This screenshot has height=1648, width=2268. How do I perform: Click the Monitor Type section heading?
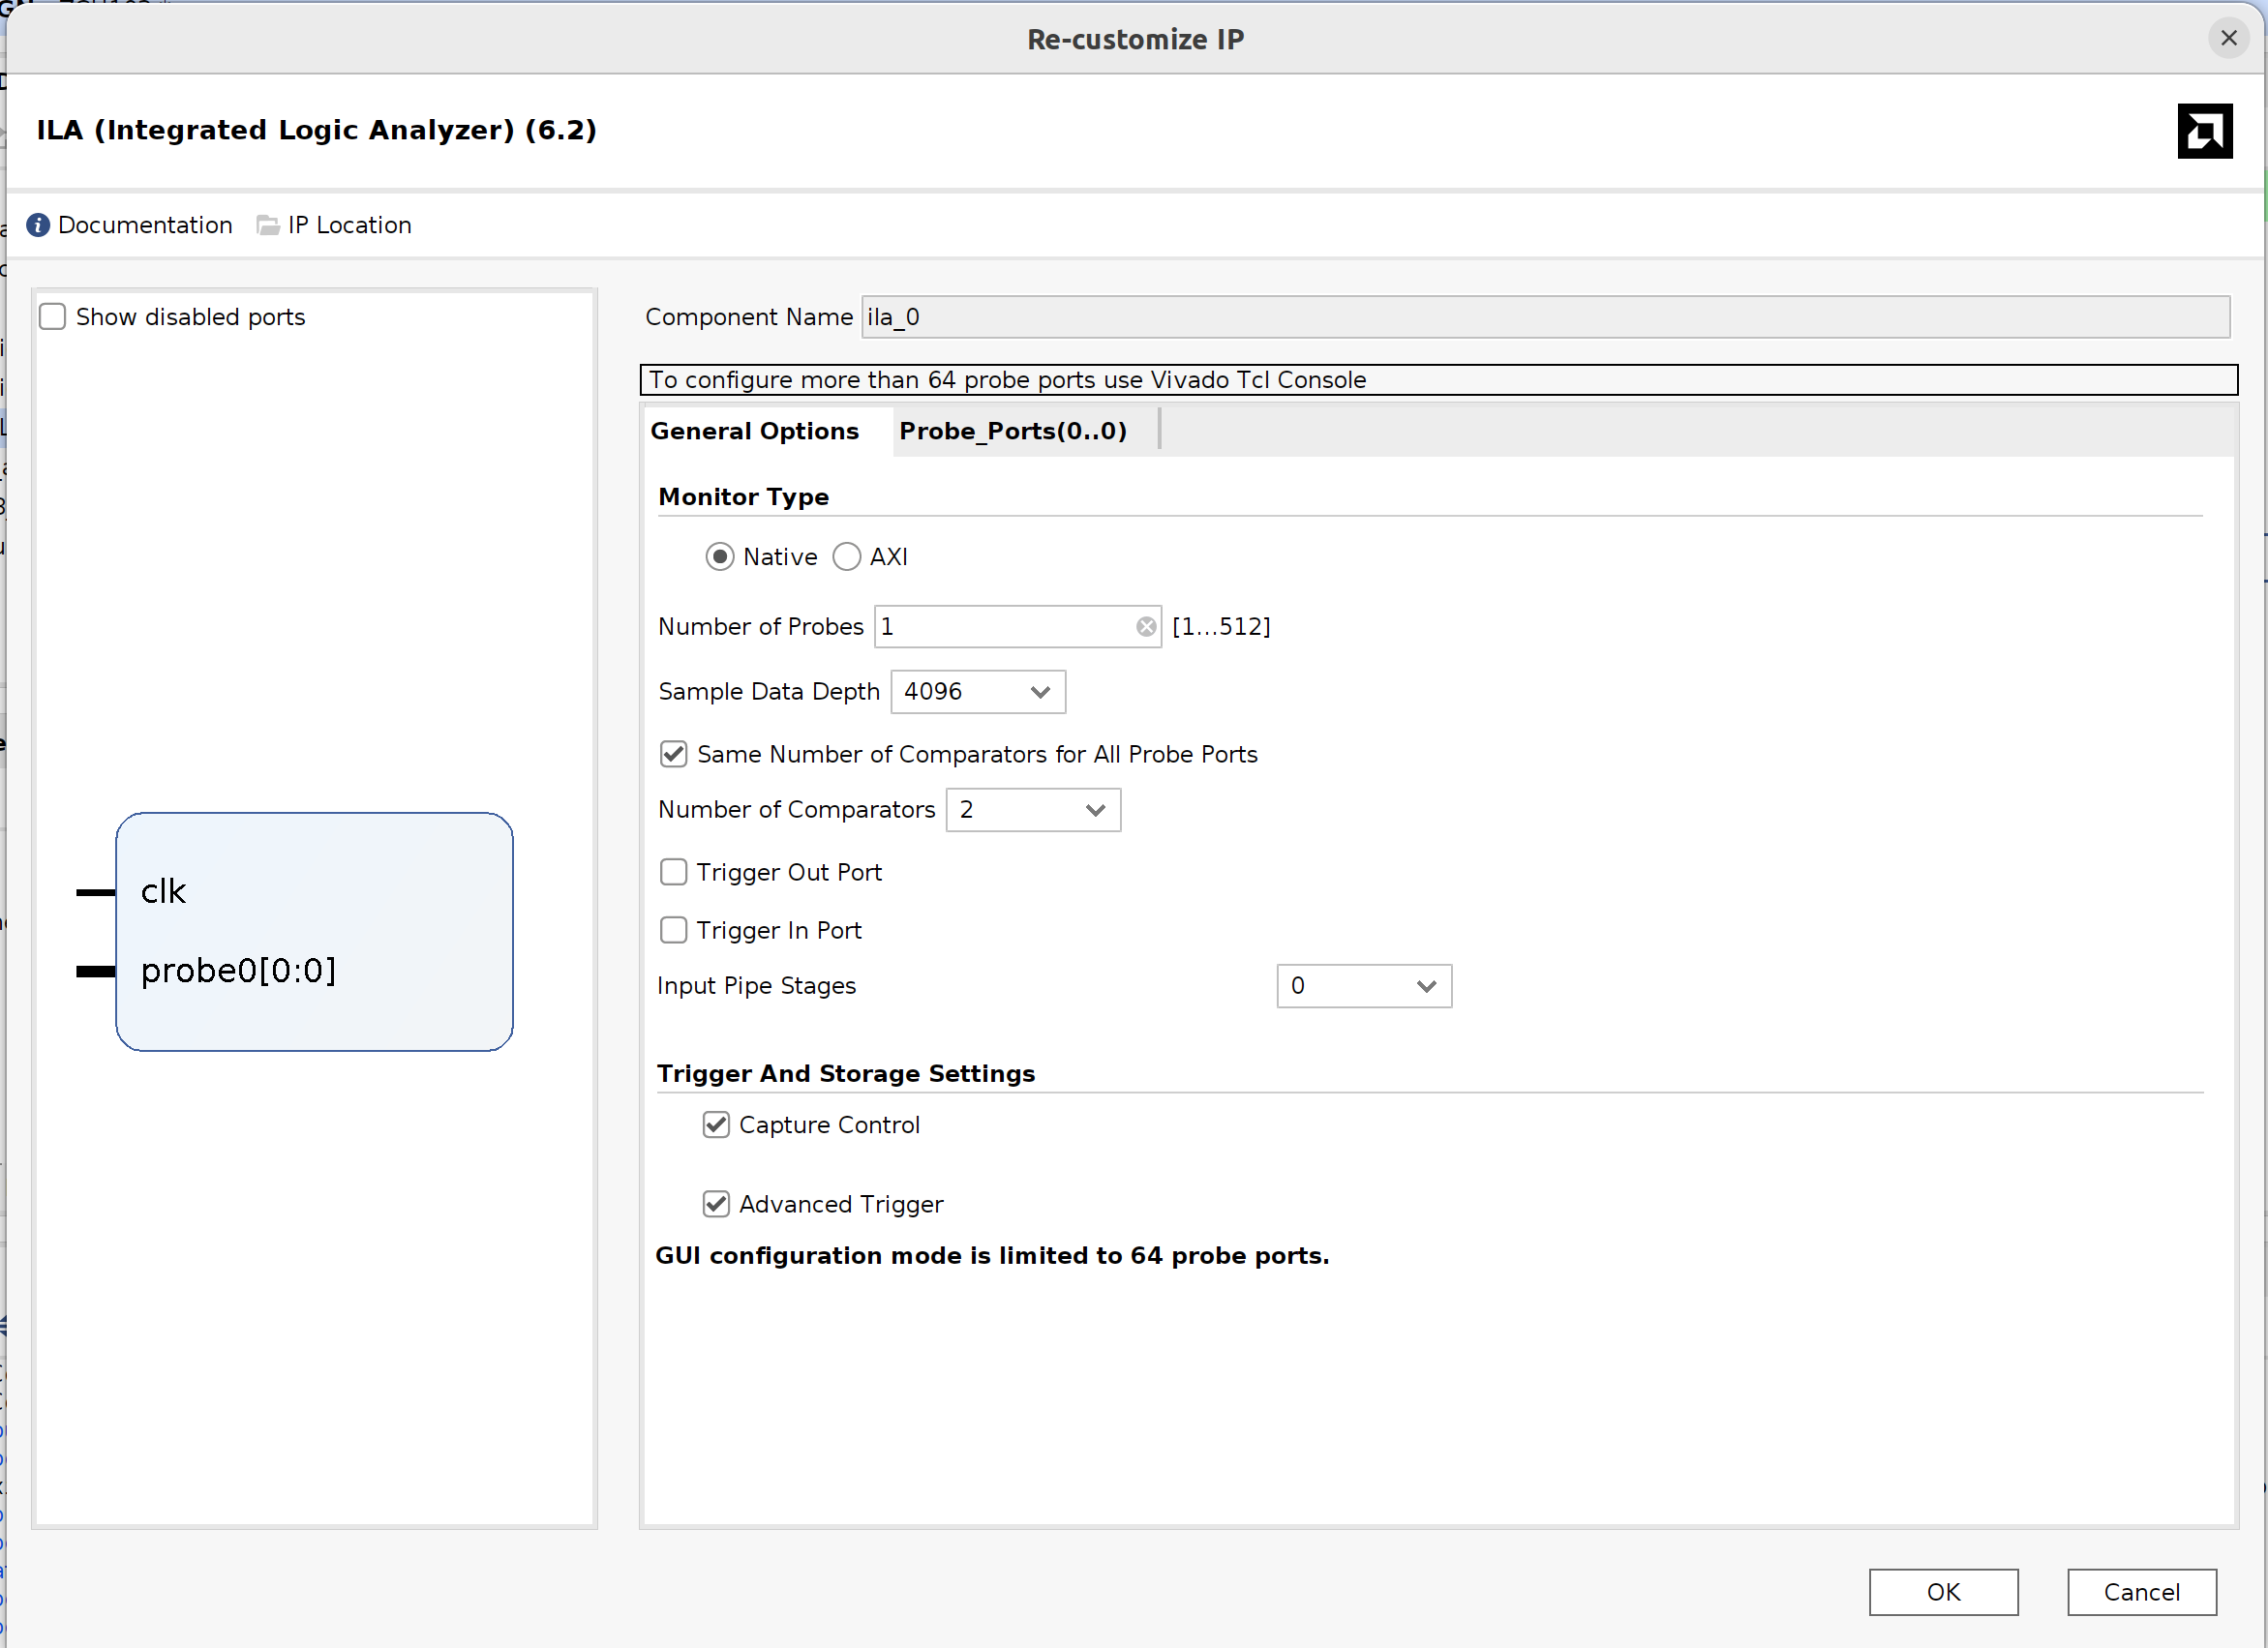click(744, 497)
